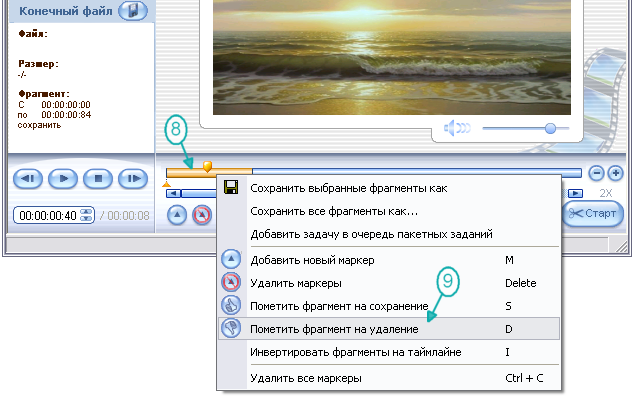Click the total duration 00:00:08 text

pyautogui.click(x=128, y=215)
